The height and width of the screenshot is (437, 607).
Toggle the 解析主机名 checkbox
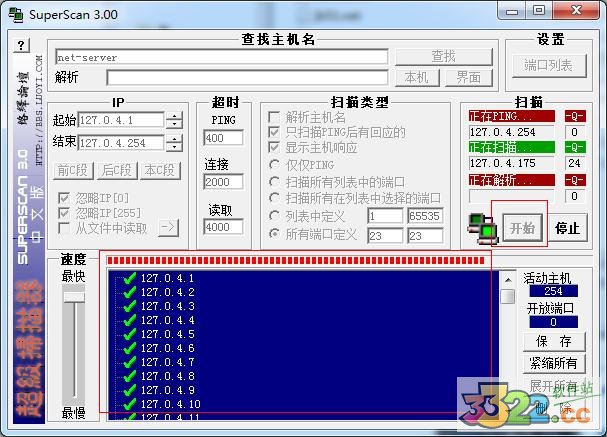click(274, 117)
